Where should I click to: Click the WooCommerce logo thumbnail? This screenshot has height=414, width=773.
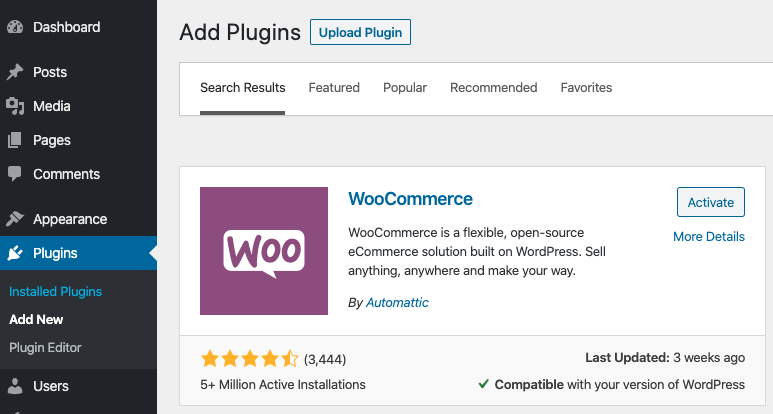click(x=264, y=251)
